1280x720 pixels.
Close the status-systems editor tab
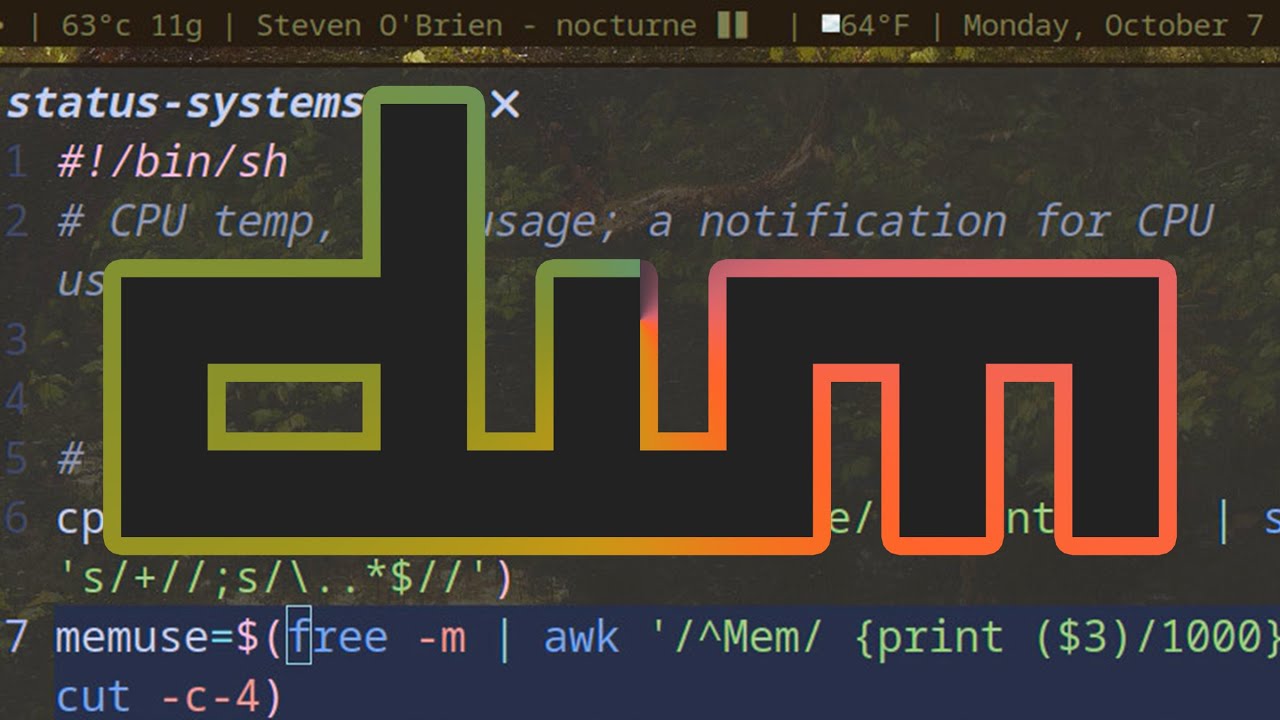(505, 104)
